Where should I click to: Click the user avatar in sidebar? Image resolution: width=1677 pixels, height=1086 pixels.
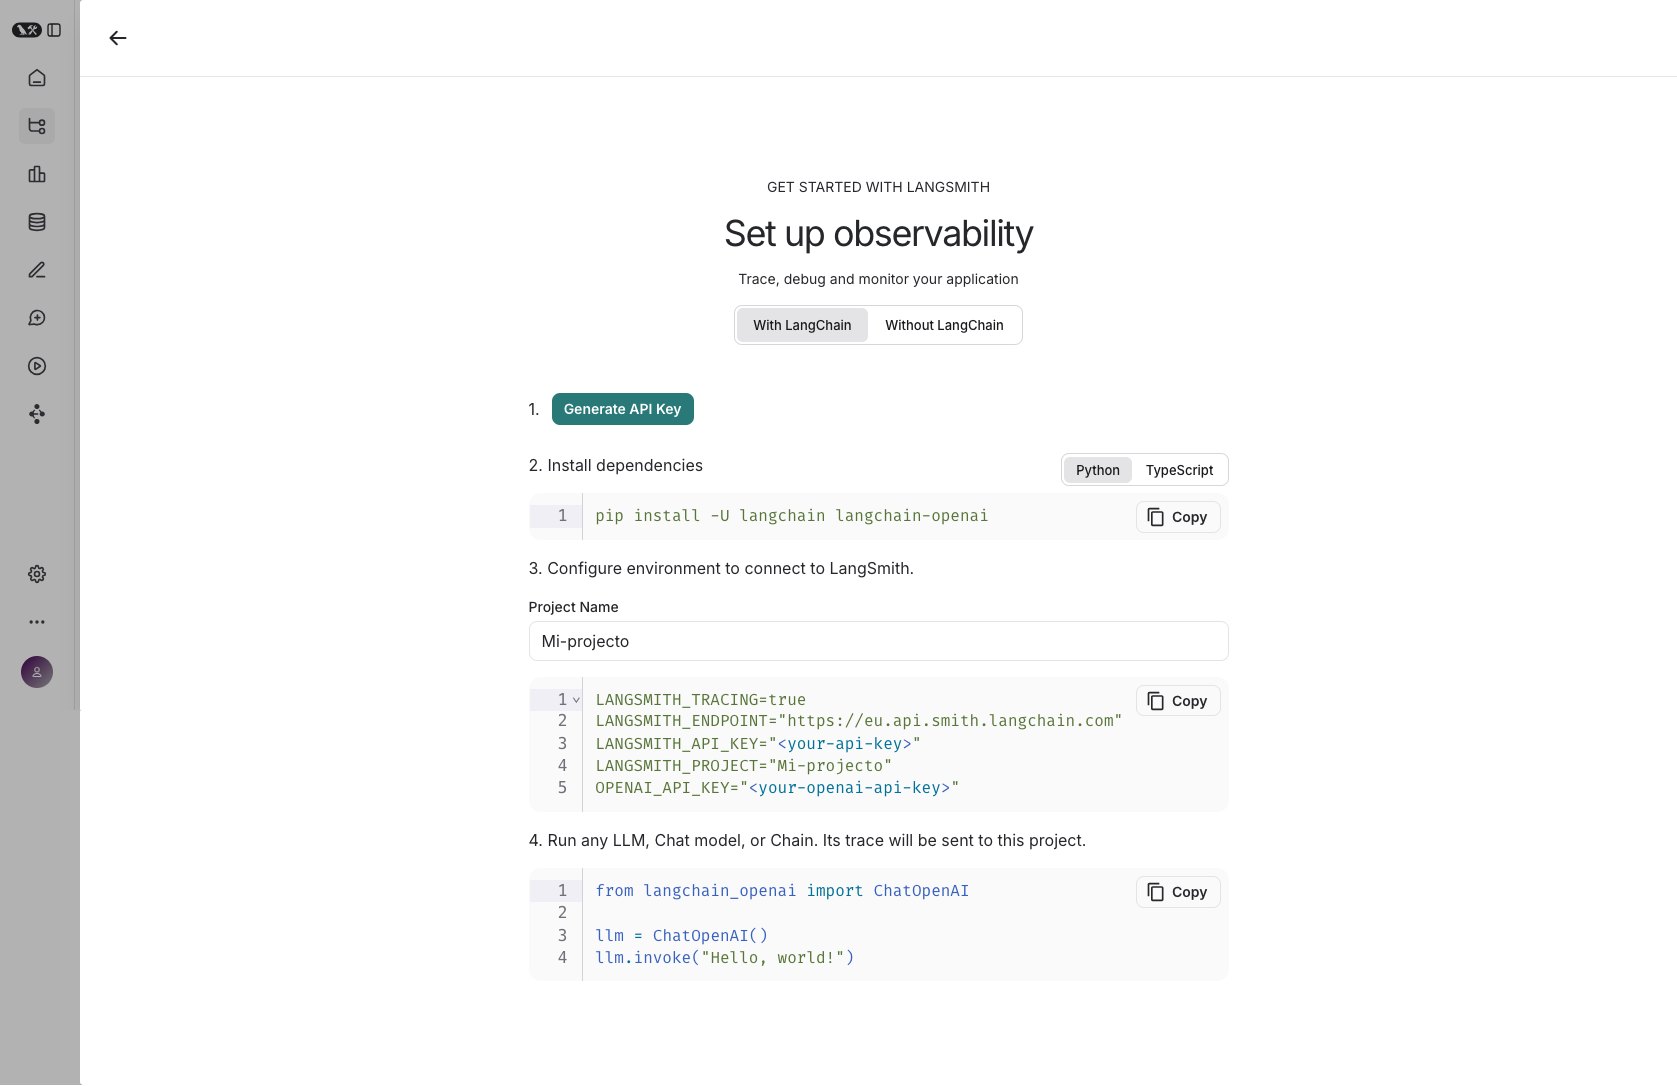pos(37,672)
